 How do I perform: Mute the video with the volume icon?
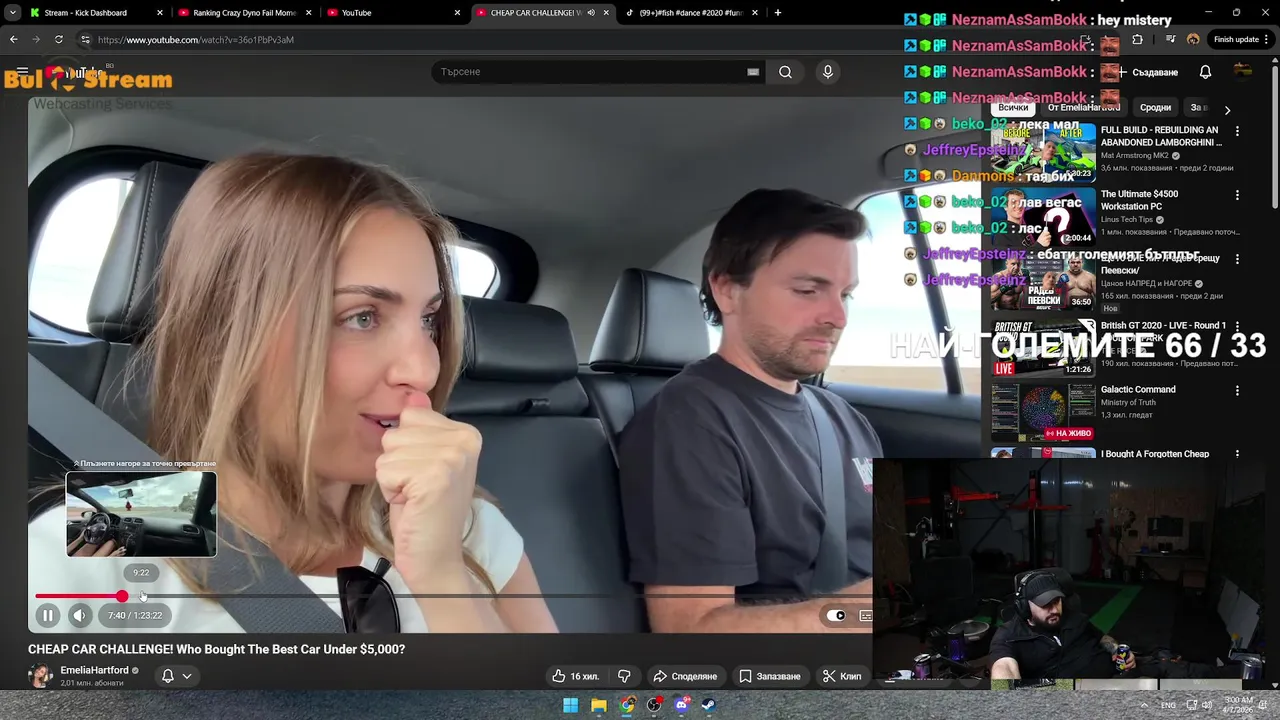[x=79, y=616]
